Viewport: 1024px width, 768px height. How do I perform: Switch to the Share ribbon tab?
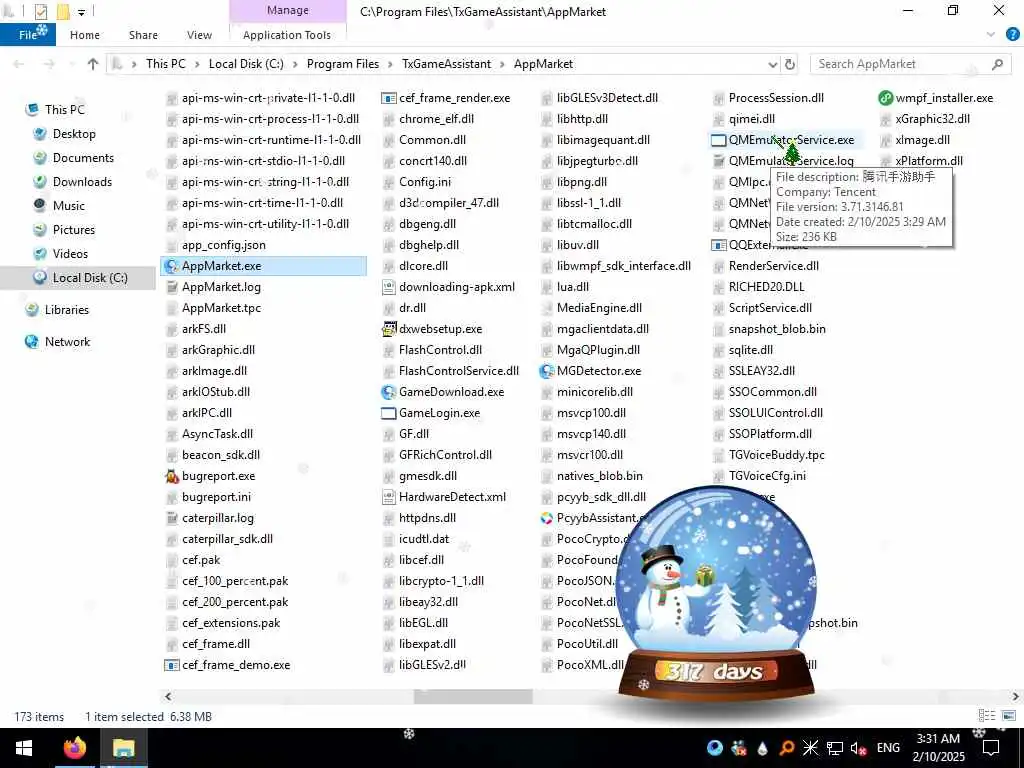pyautogui.click(x=143, y=35)
